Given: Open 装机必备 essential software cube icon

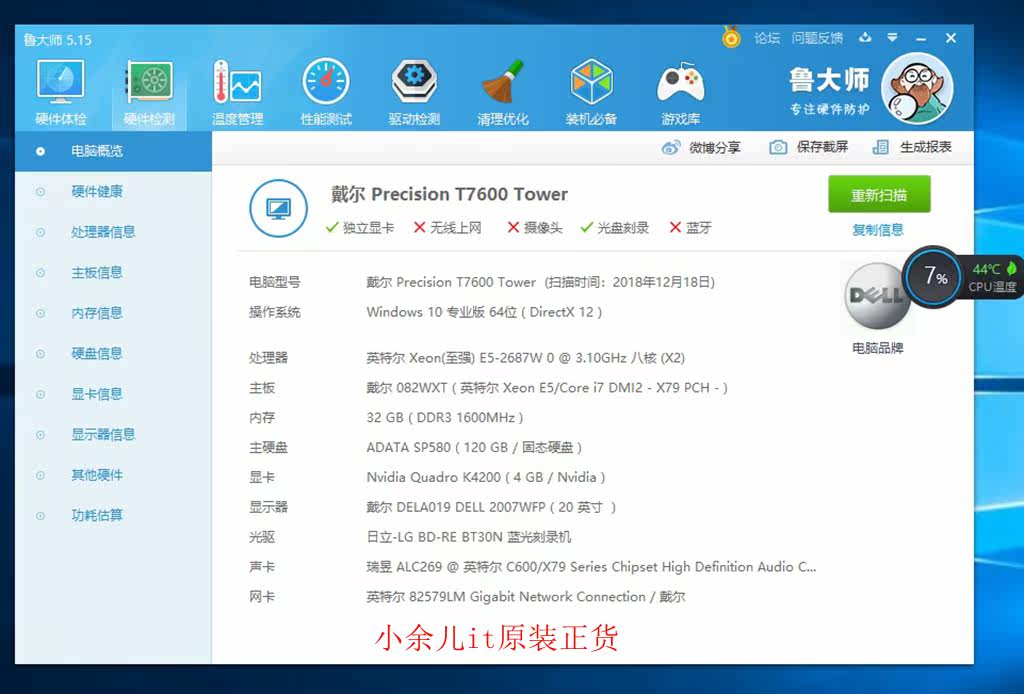Looking at the screenshot, I should pos(591,91).
